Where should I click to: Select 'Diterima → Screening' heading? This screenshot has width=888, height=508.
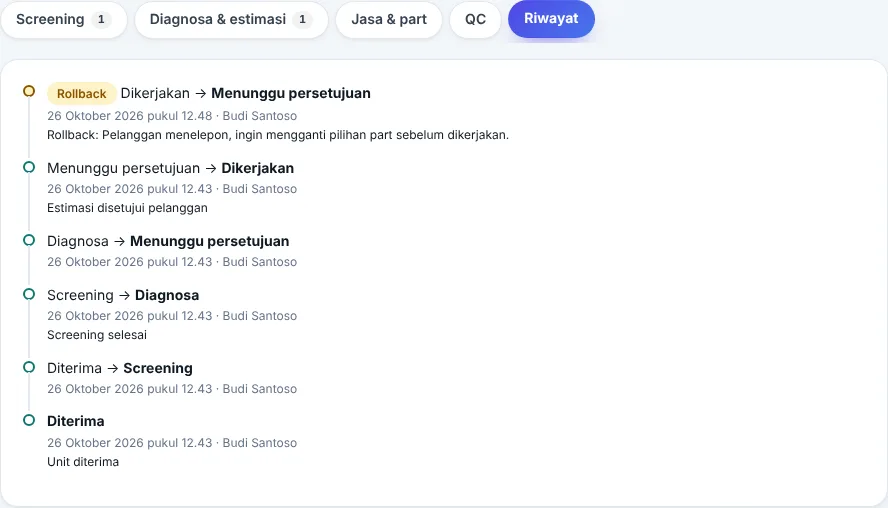119,368
